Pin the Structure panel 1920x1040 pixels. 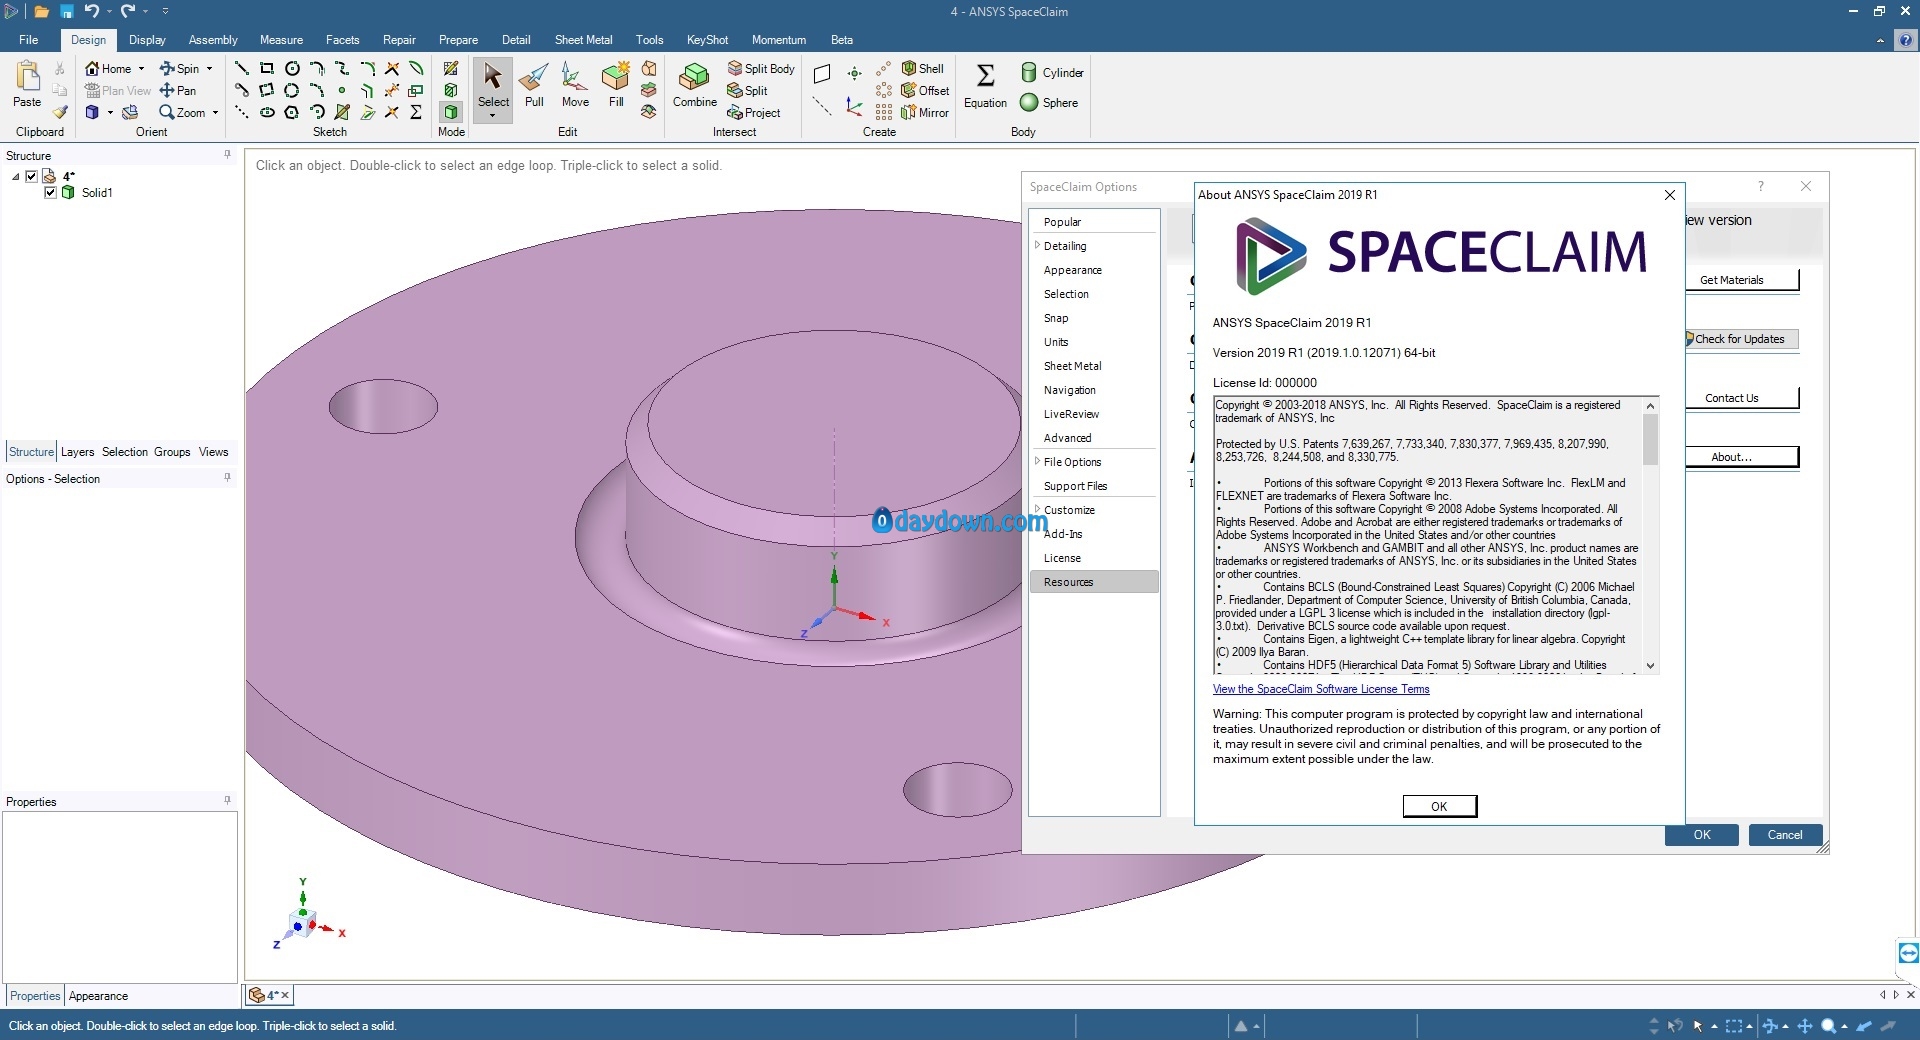(x=227, y=155)
